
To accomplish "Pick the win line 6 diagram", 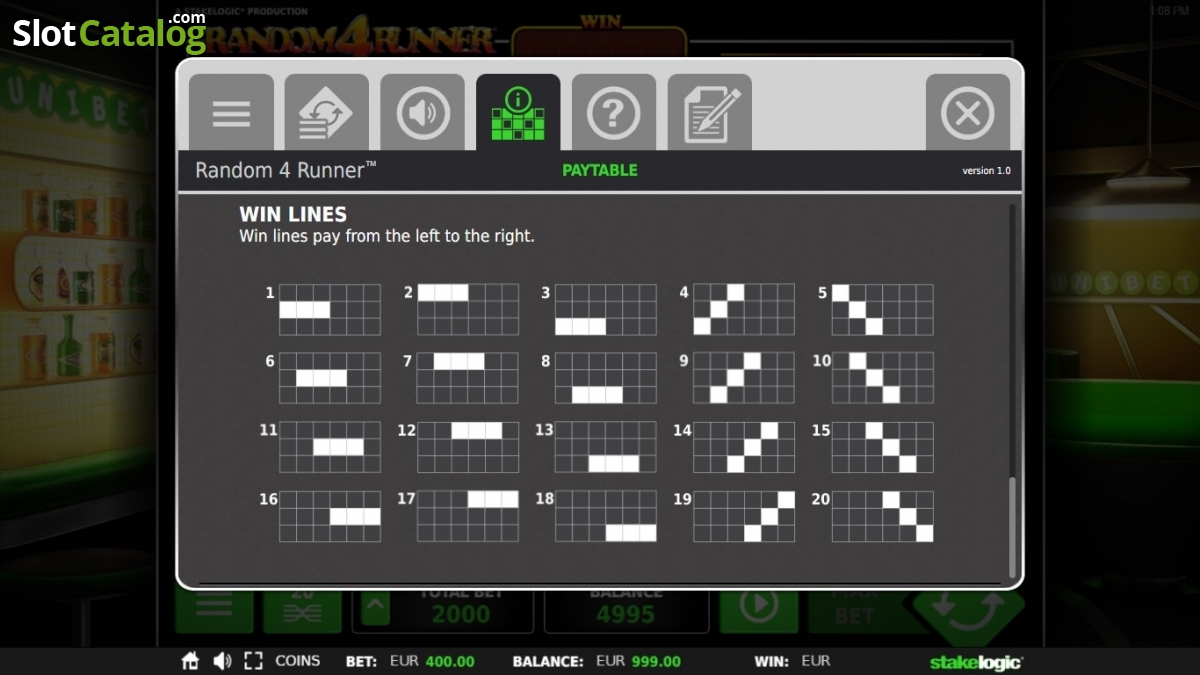I will [330, 378].
